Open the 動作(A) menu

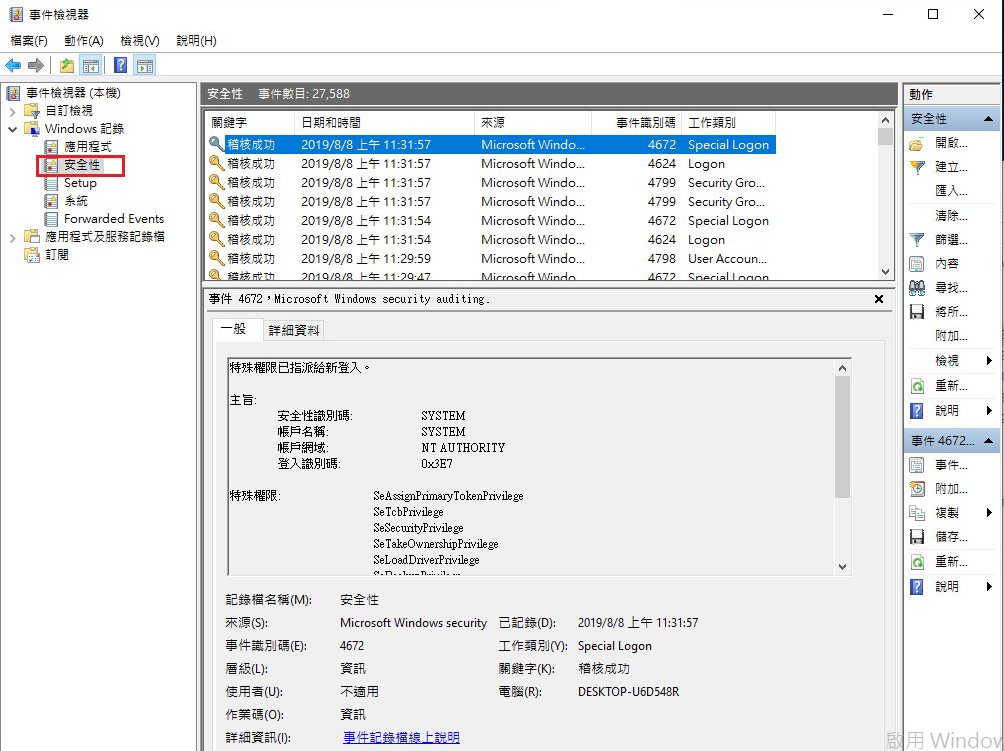coord(84,41)
